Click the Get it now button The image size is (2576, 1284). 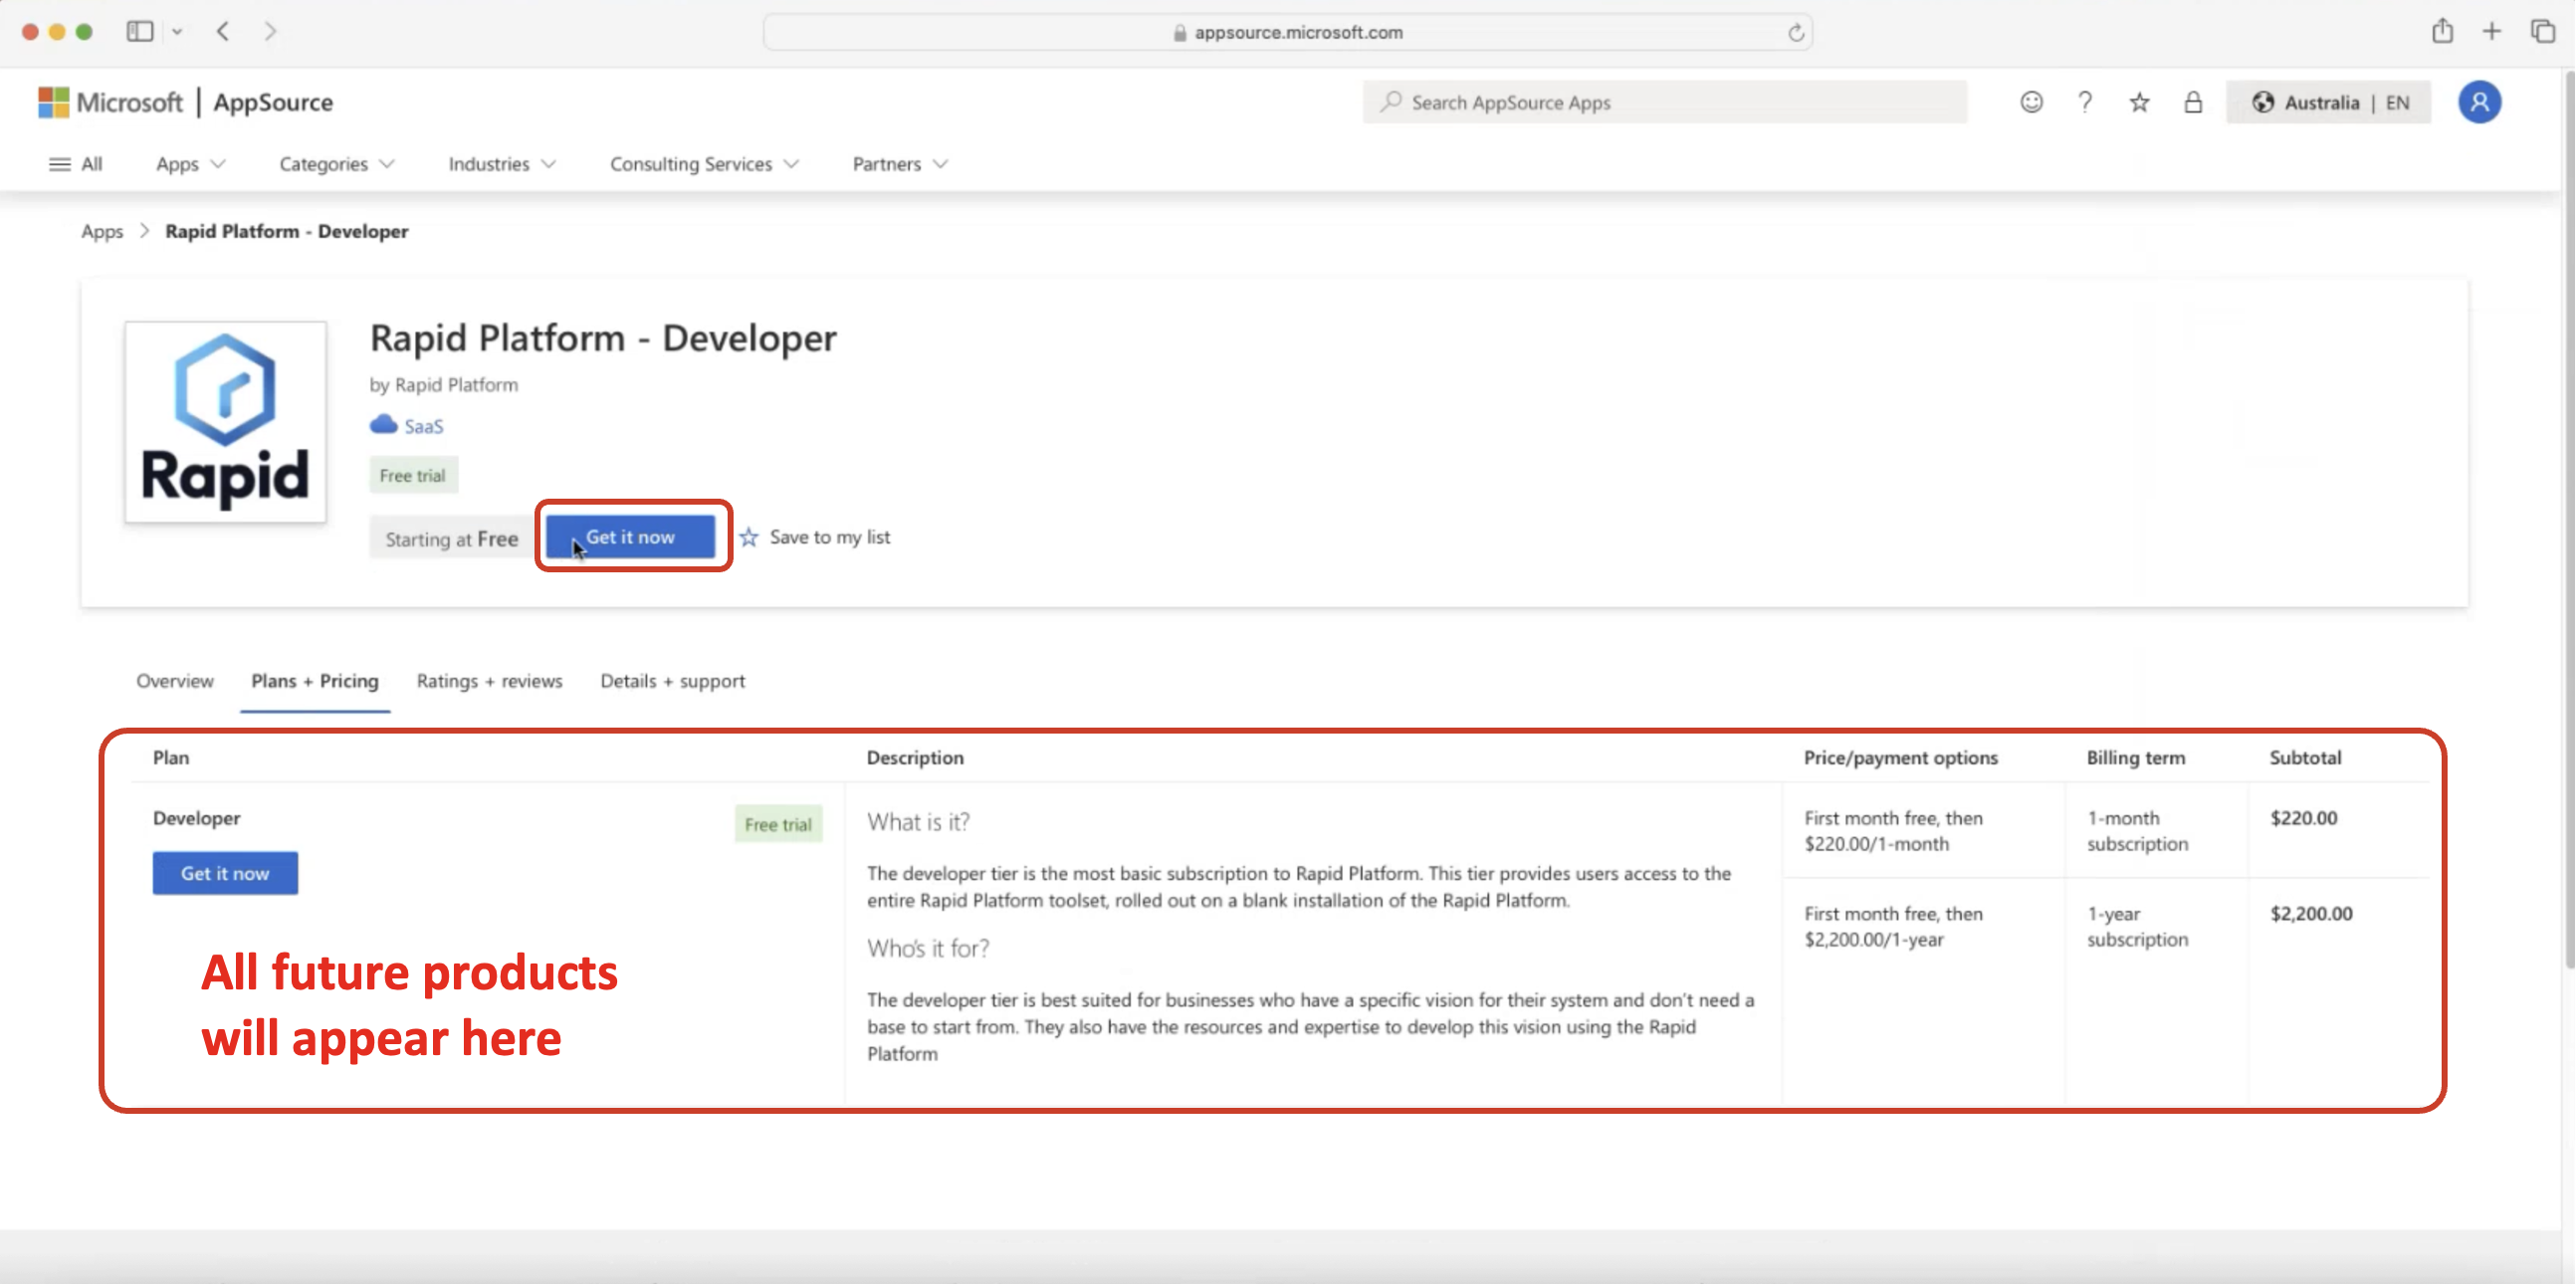[x=632, y=536]
